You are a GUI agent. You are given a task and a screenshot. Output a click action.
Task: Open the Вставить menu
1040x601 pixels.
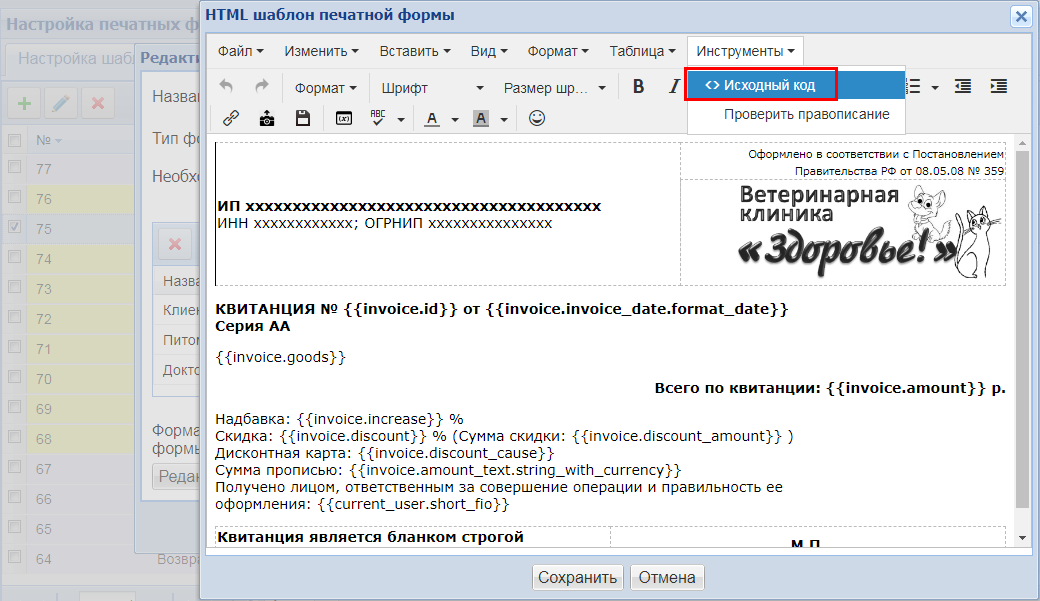(x=414, y=51)
